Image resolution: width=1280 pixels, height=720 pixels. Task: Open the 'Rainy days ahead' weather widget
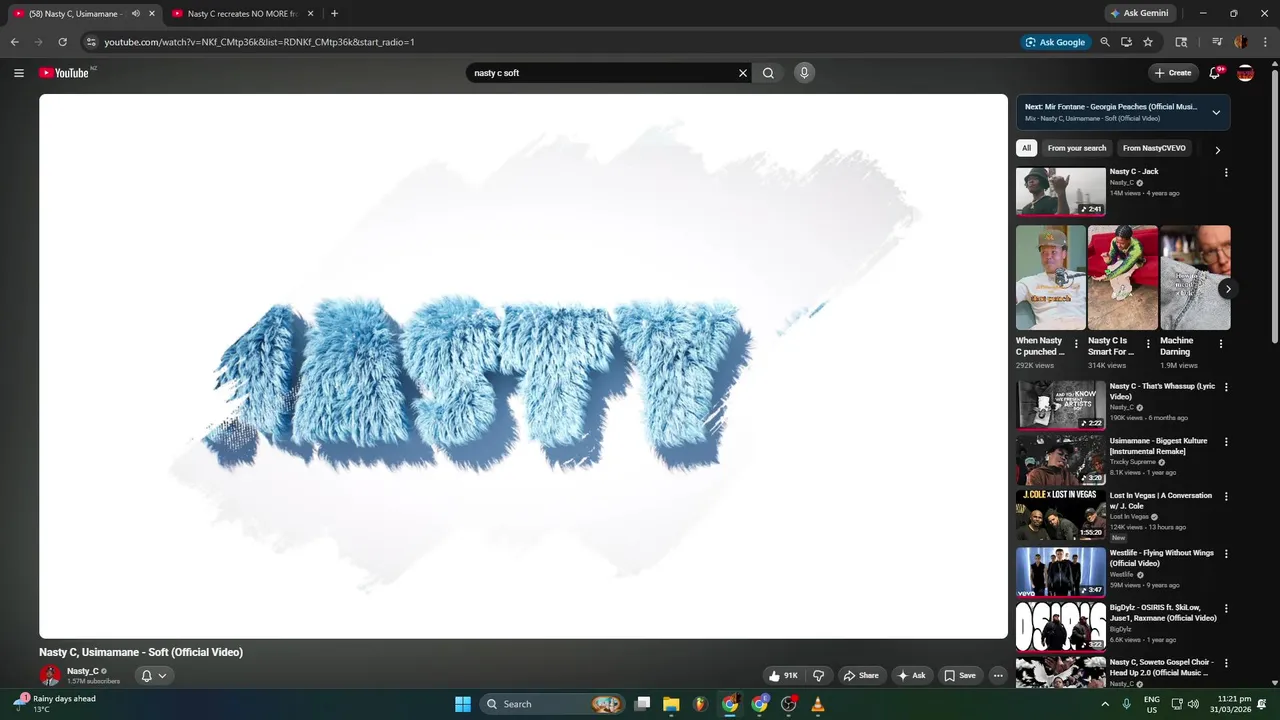(55, 704)
